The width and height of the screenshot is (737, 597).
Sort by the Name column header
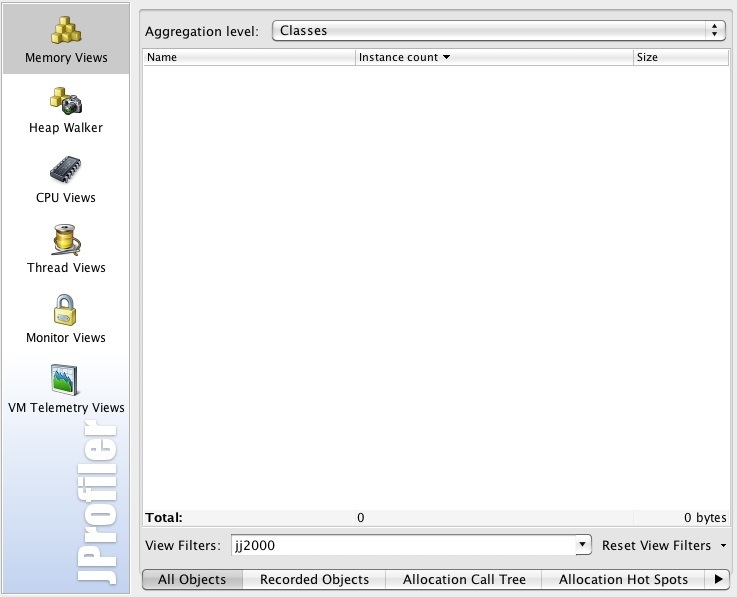[250, 58]
